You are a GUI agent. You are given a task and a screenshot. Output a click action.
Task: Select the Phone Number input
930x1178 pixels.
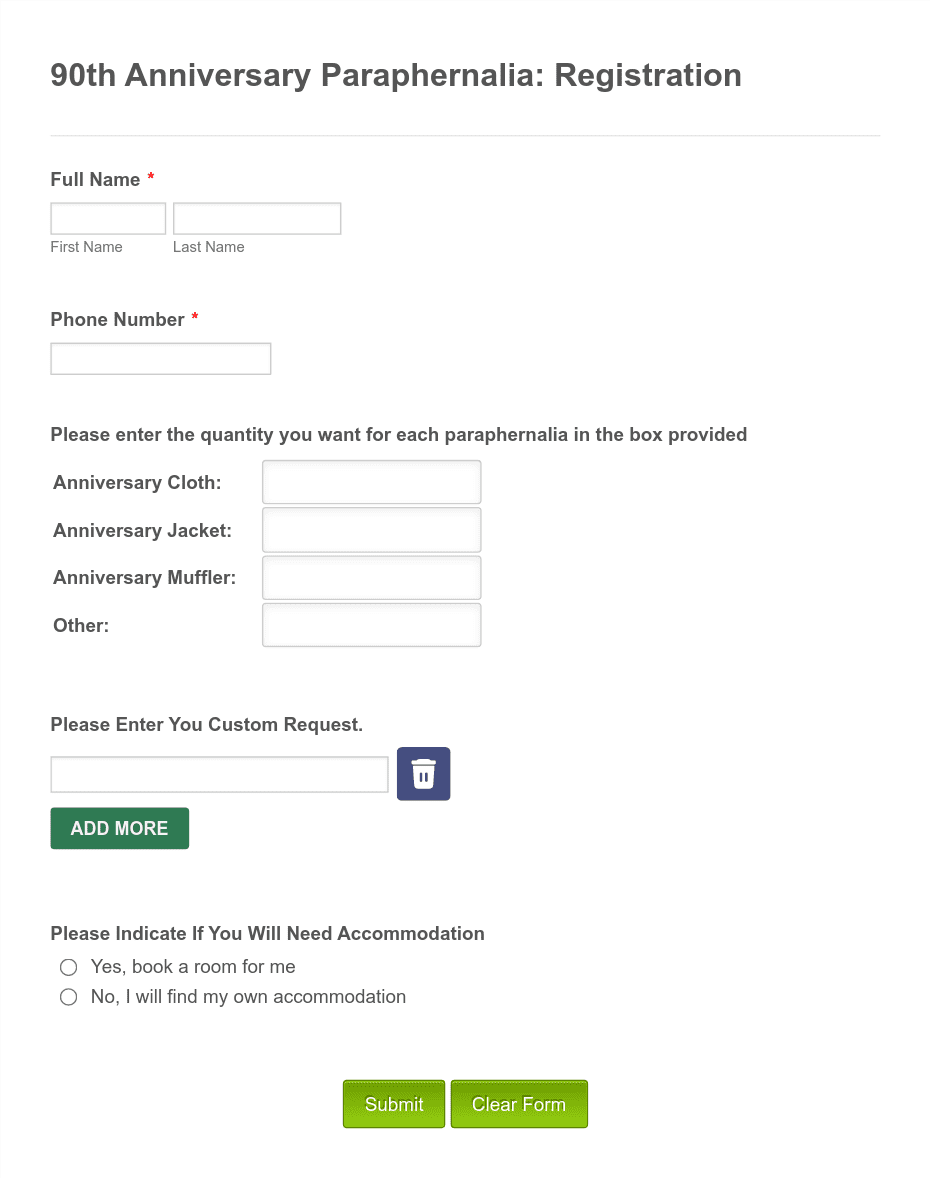(161, 358)
